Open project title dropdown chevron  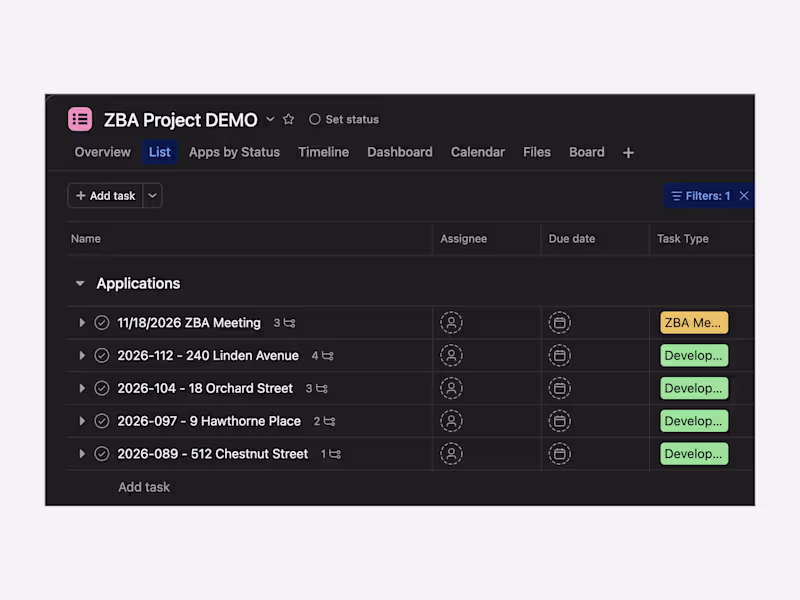270,119
